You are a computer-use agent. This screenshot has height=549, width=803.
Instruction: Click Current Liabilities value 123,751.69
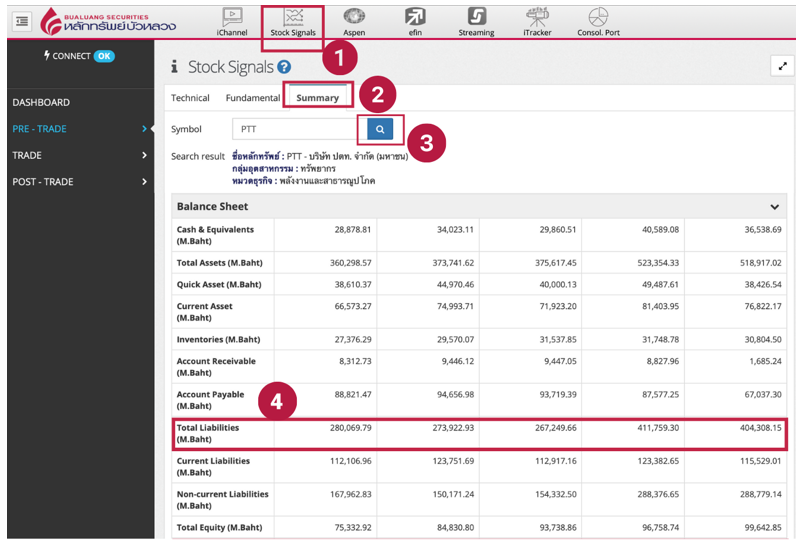pos(453,461)
